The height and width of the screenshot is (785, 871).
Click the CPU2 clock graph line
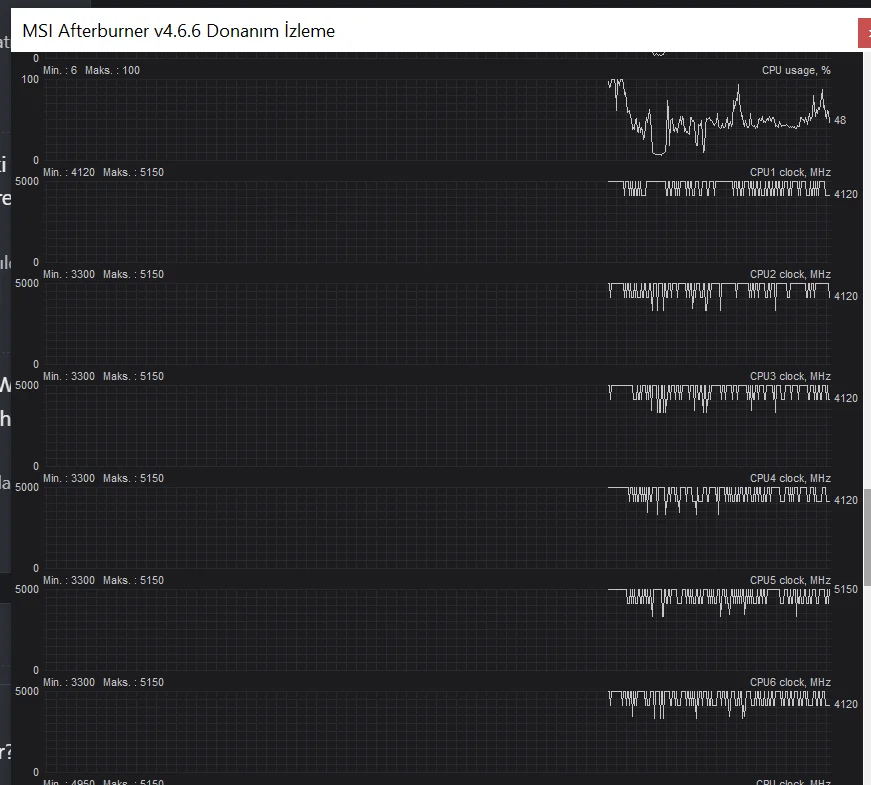[x=719, y=297]
